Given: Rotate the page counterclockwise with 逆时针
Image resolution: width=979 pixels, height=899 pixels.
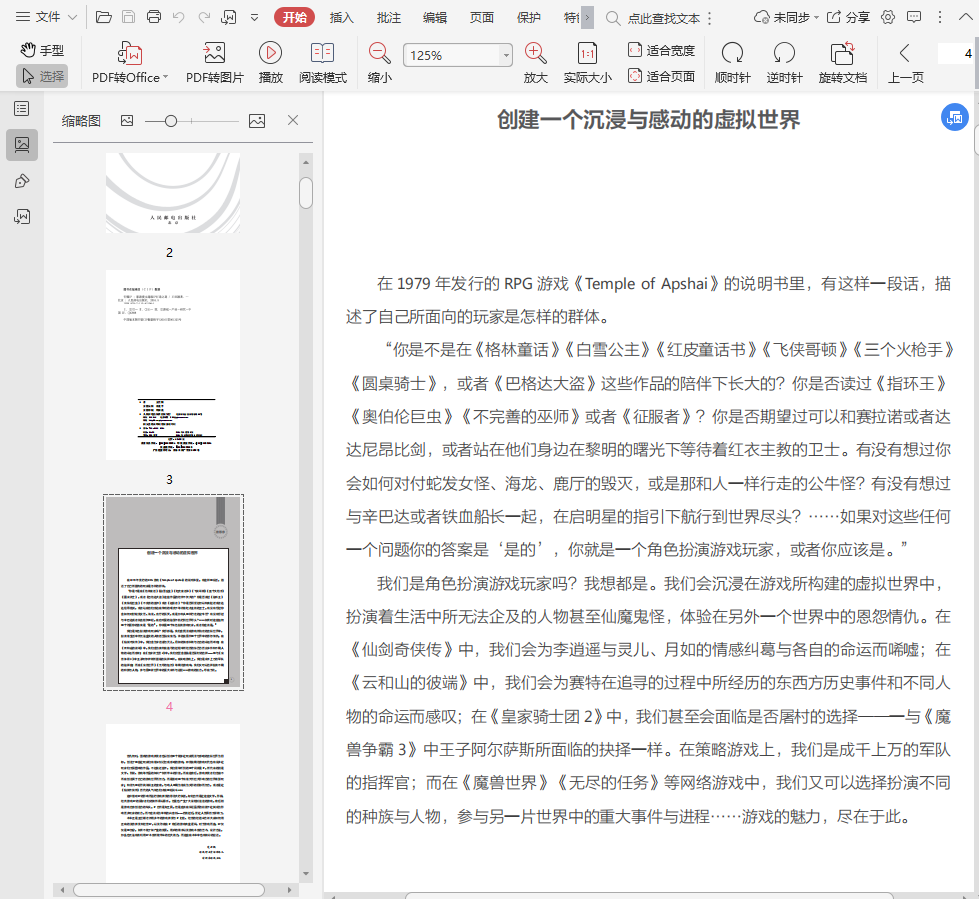Looking at the screenshot, I should (784, 54).
